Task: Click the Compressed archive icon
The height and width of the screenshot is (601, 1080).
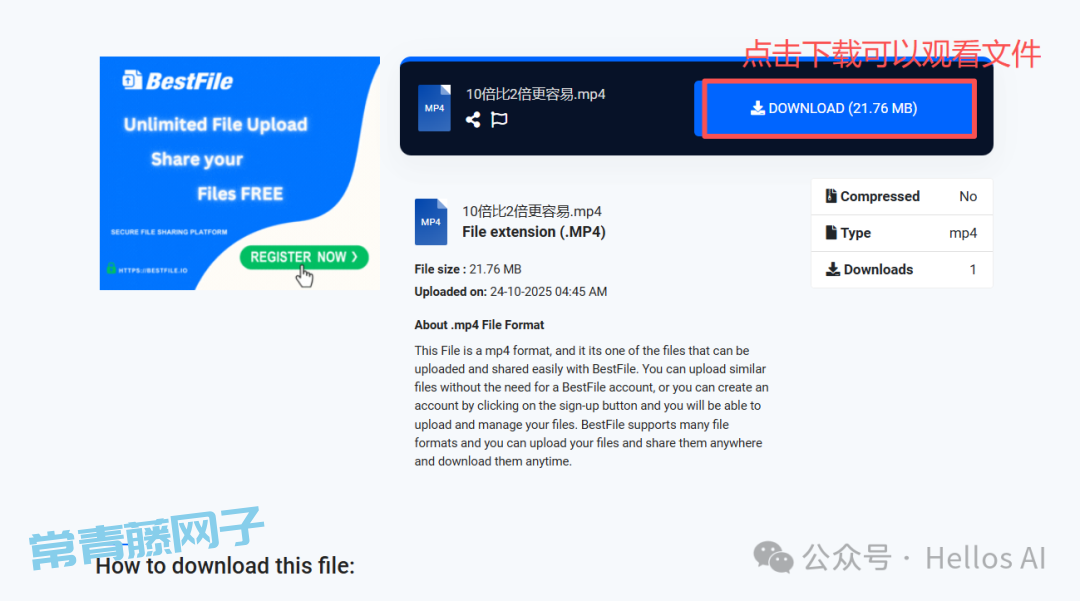Action: [831, 196]
